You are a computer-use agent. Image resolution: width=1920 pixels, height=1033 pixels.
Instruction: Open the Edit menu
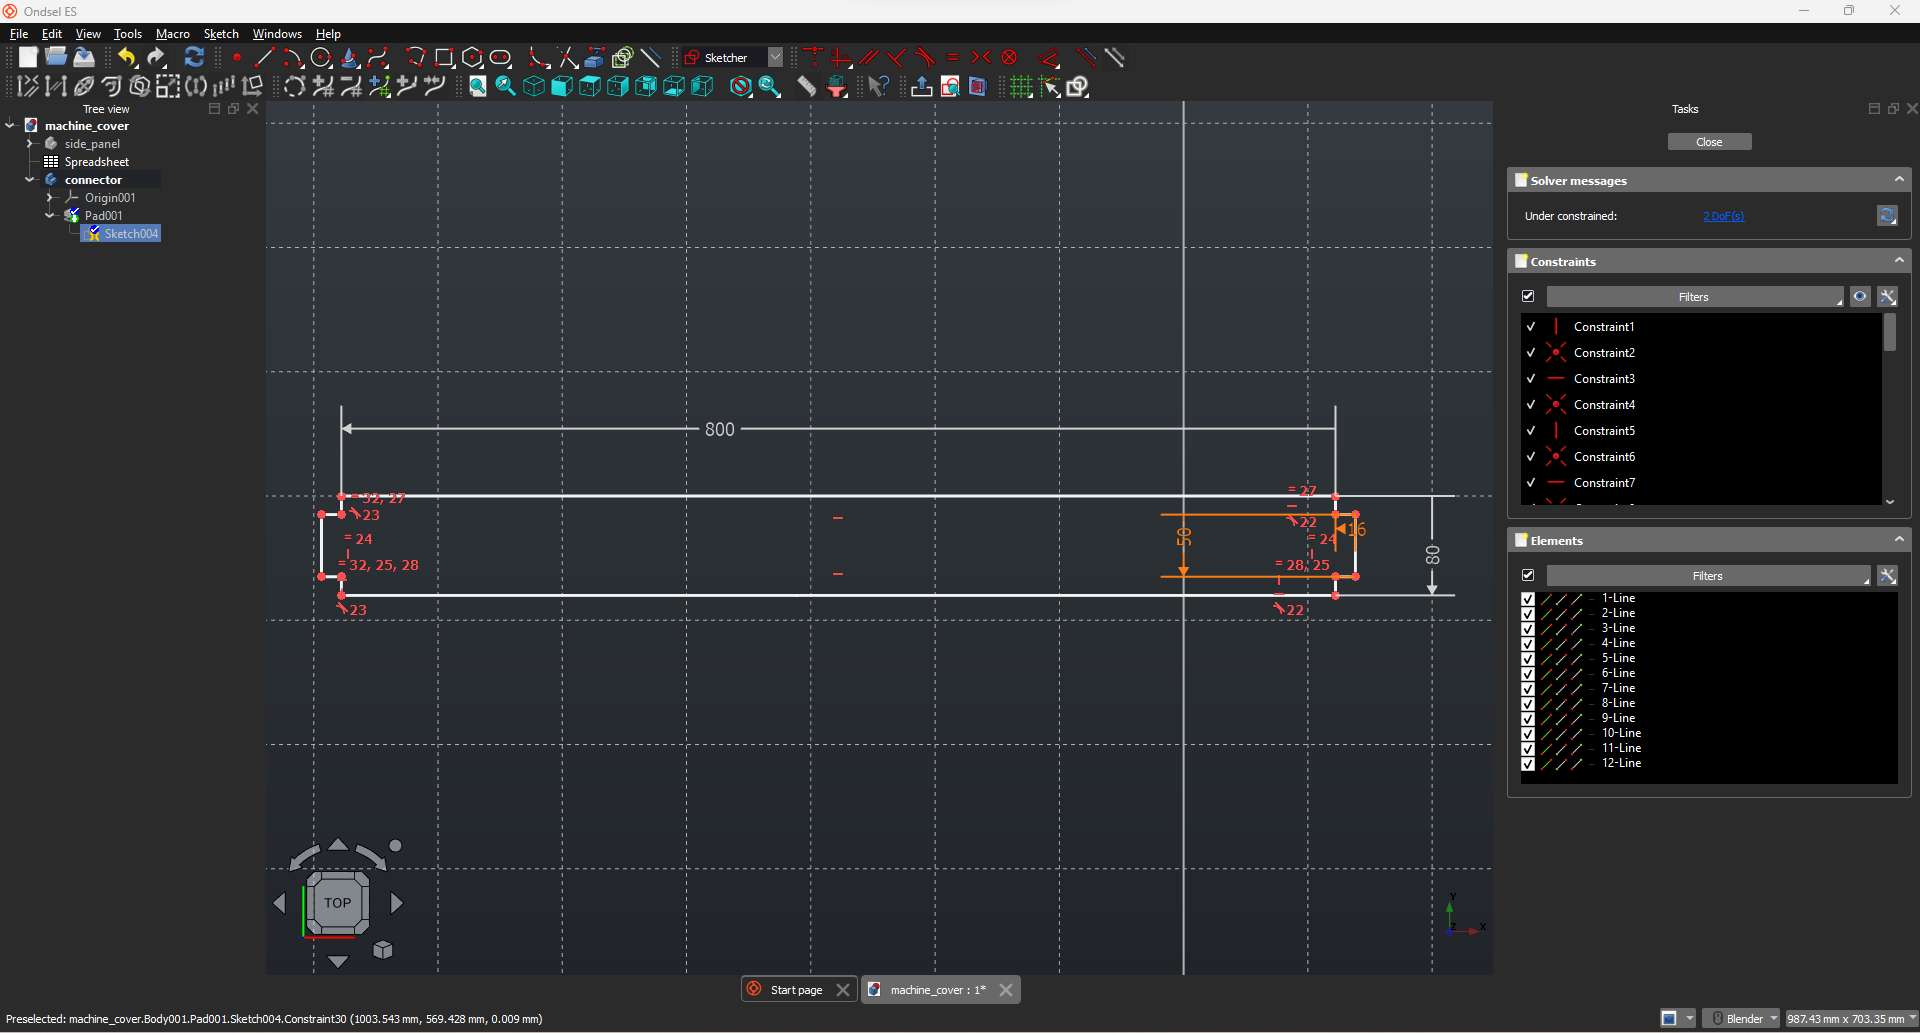pos(52,34)
